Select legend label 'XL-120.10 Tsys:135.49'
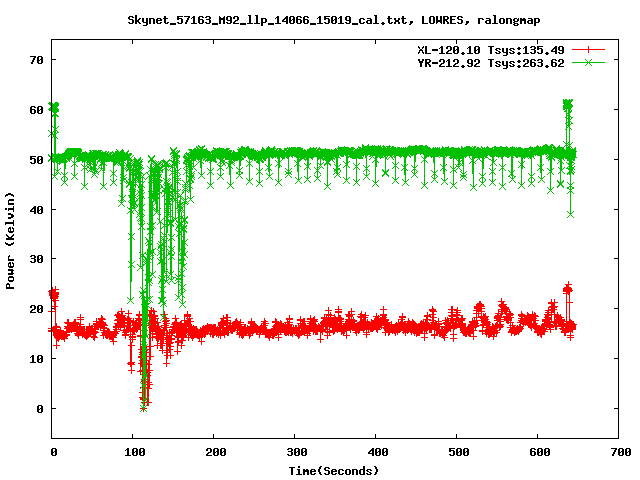 tap(491, 50)
